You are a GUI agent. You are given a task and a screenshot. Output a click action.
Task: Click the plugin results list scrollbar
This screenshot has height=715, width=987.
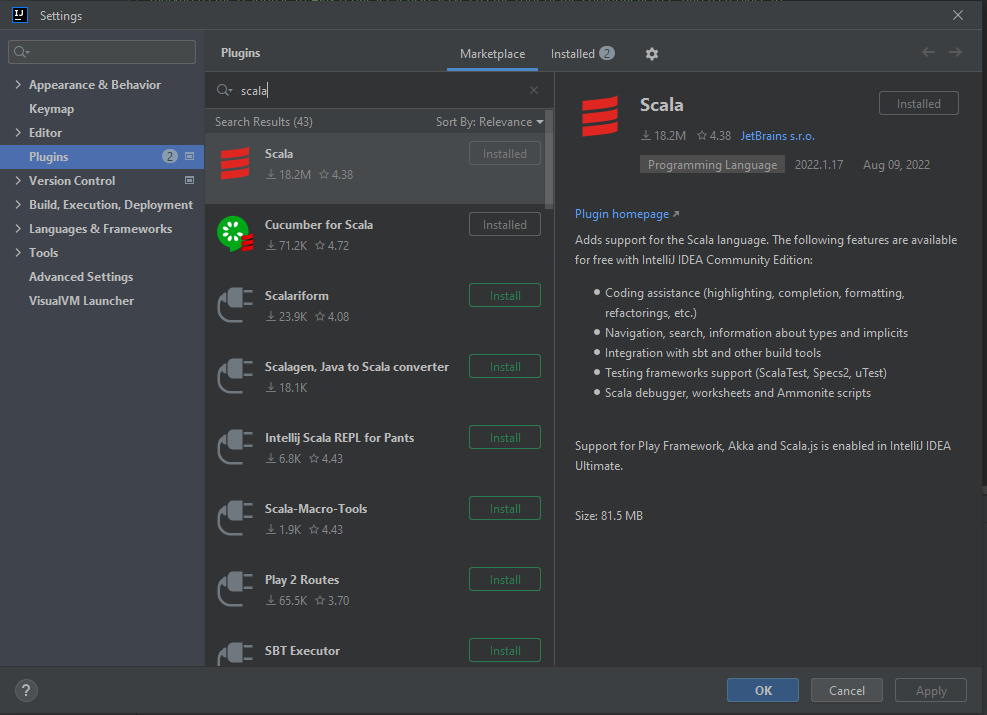coord(549,159)
